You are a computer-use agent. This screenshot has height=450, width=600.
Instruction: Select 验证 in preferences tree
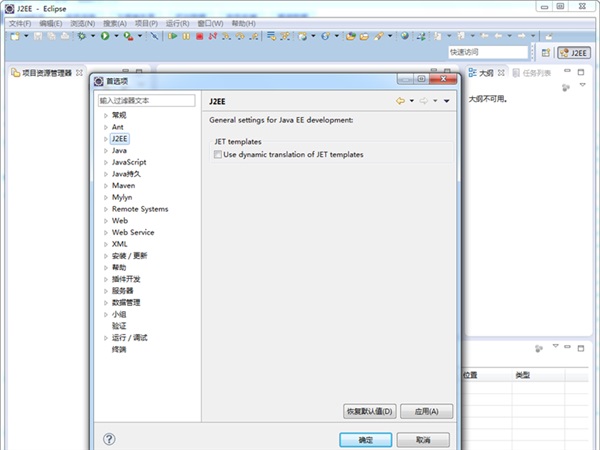pyautogui.click(x=119, y=326)
